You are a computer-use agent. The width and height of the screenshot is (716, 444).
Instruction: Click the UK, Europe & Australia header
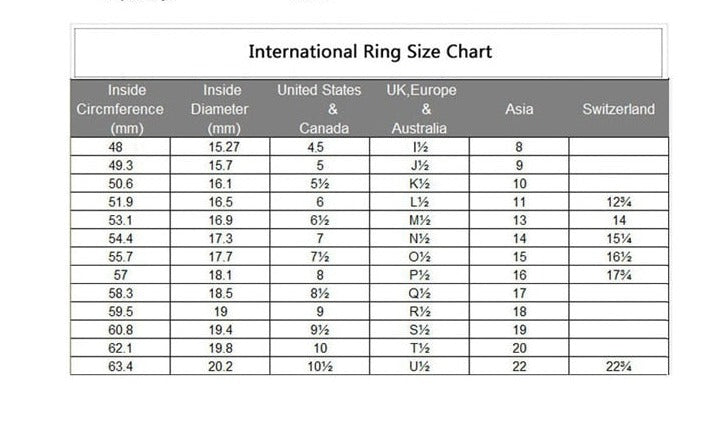420,108
